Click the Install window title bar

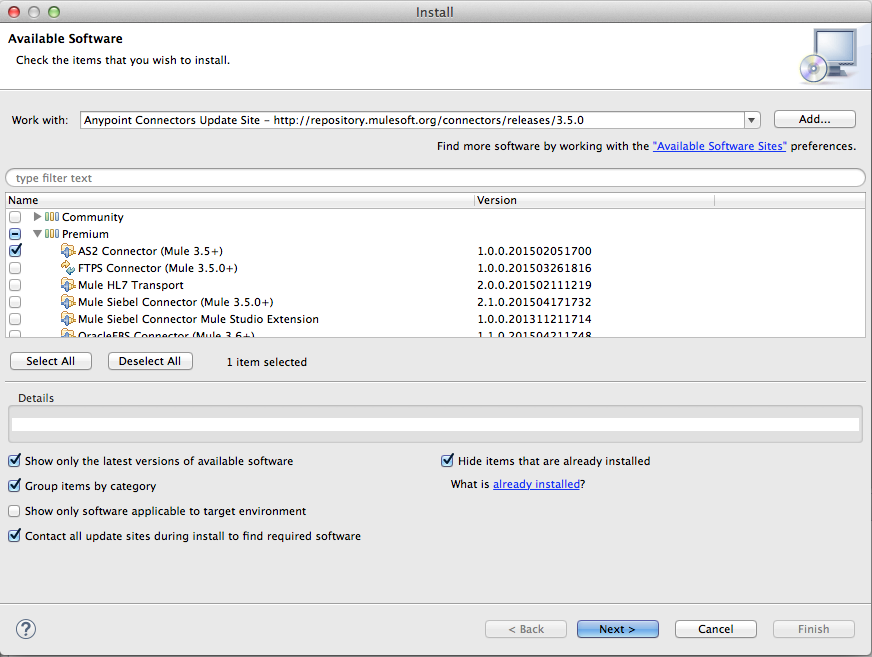(x=435, y=11)
